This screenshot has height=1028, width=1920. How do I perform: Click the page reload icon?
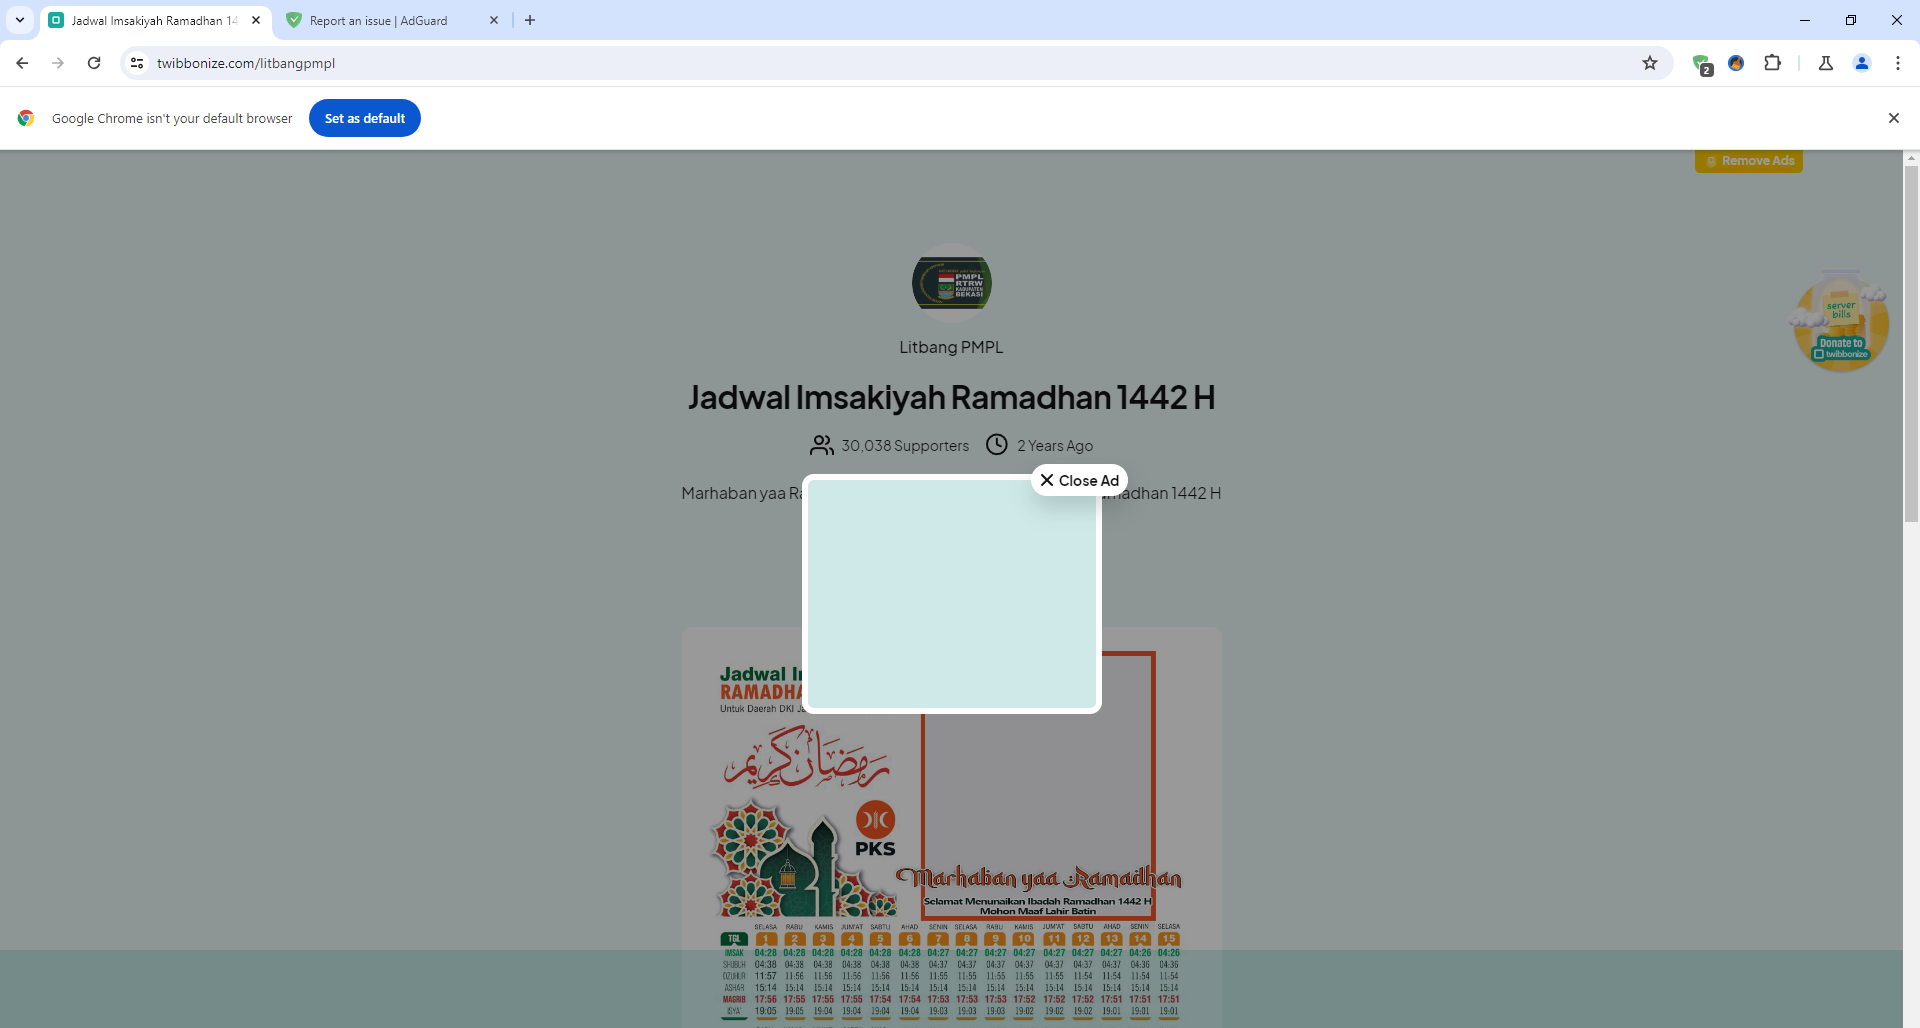(x=93, y=62)
